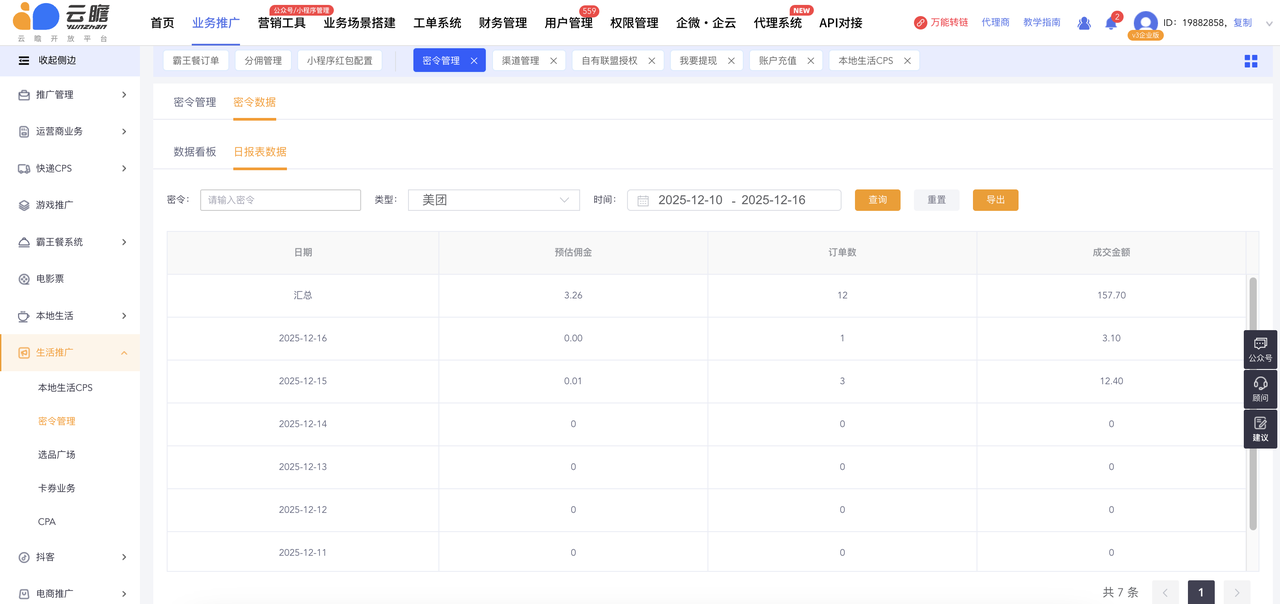Image resolution: width=1280 pixels, height=604 pixels.
Task: Close the 本地生活CPS tab
Action: [x=907, y=61]
